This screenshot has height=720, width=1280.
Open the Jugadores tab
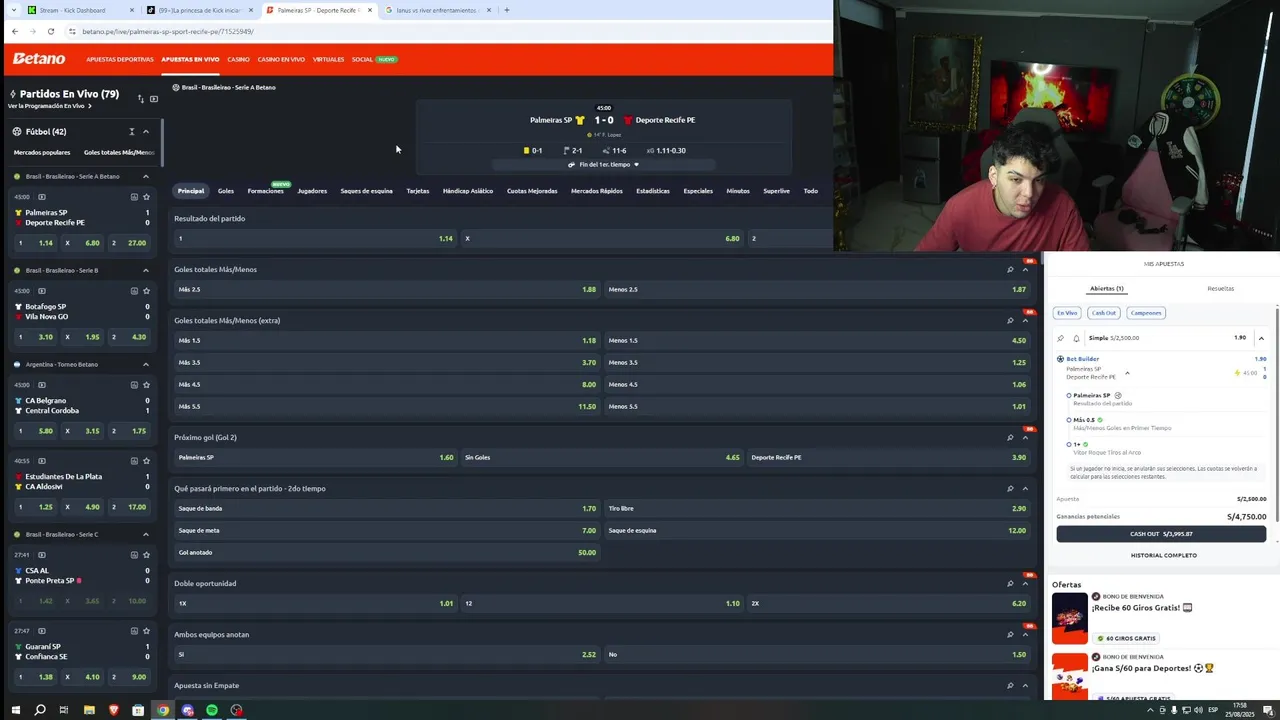pyautogui.click(x=312, y=191)
